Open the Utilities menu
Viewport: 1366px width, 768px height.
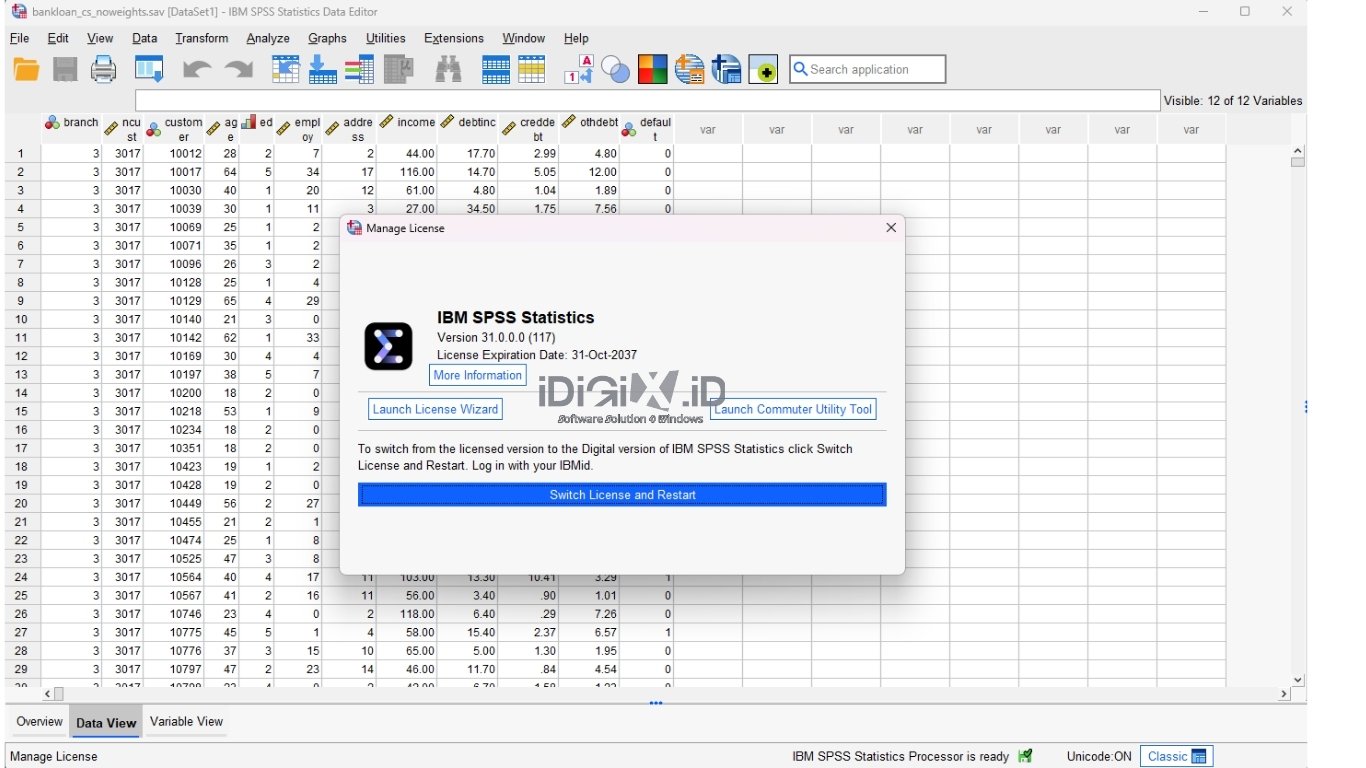point(386,38)
